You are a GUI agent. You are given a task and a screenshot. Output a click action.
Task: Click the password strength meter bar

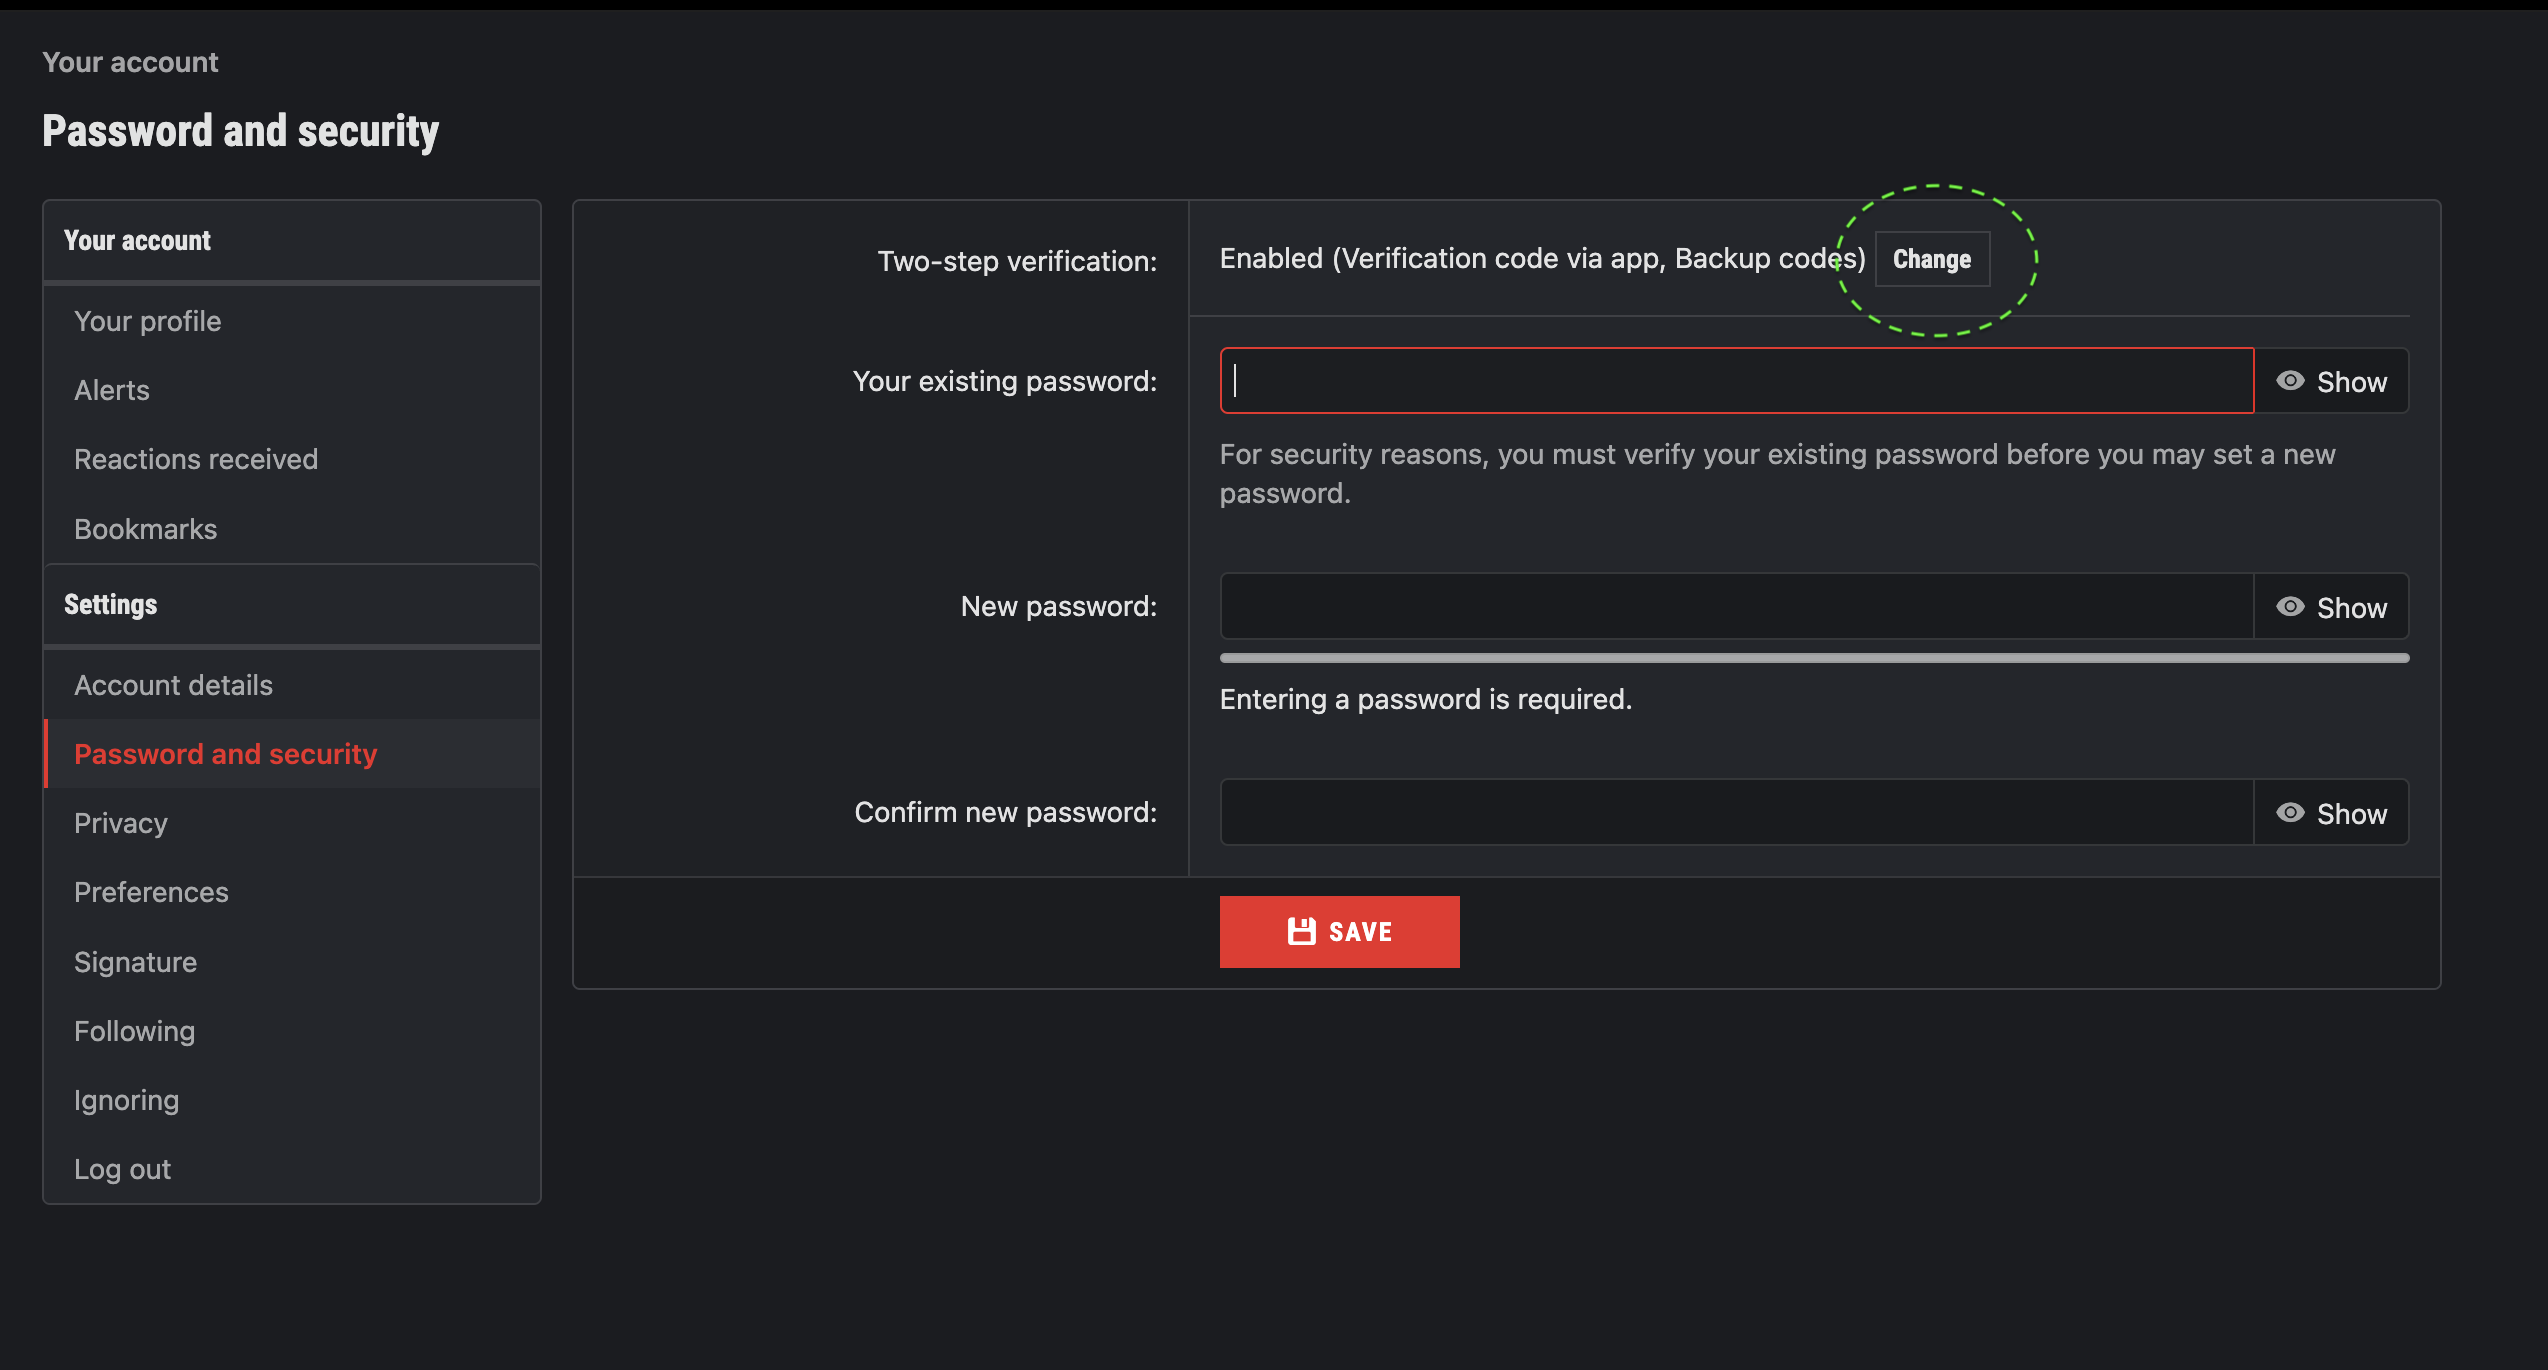(x=1814, y=658)
